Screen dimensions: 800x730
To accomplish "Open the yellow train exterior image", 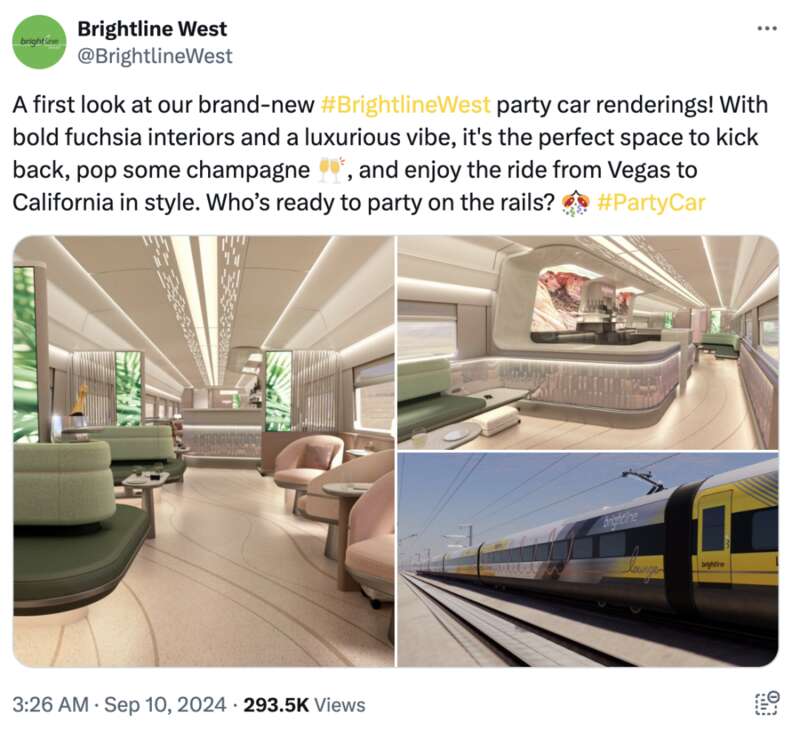I will click(588, 560).
